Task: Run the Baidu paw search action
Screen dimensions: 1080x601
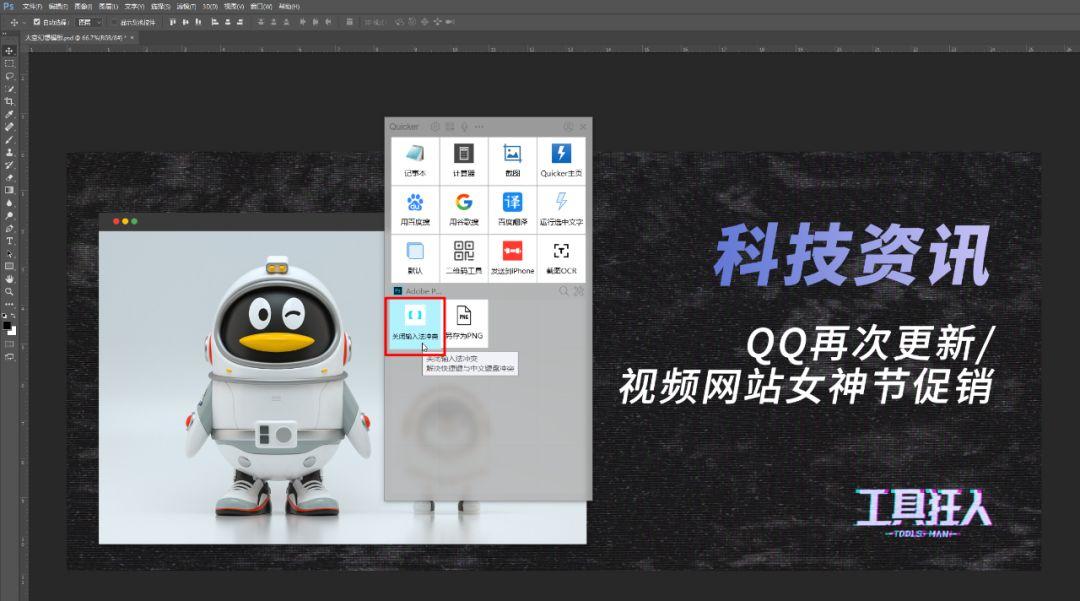Action: pos(415,209)
